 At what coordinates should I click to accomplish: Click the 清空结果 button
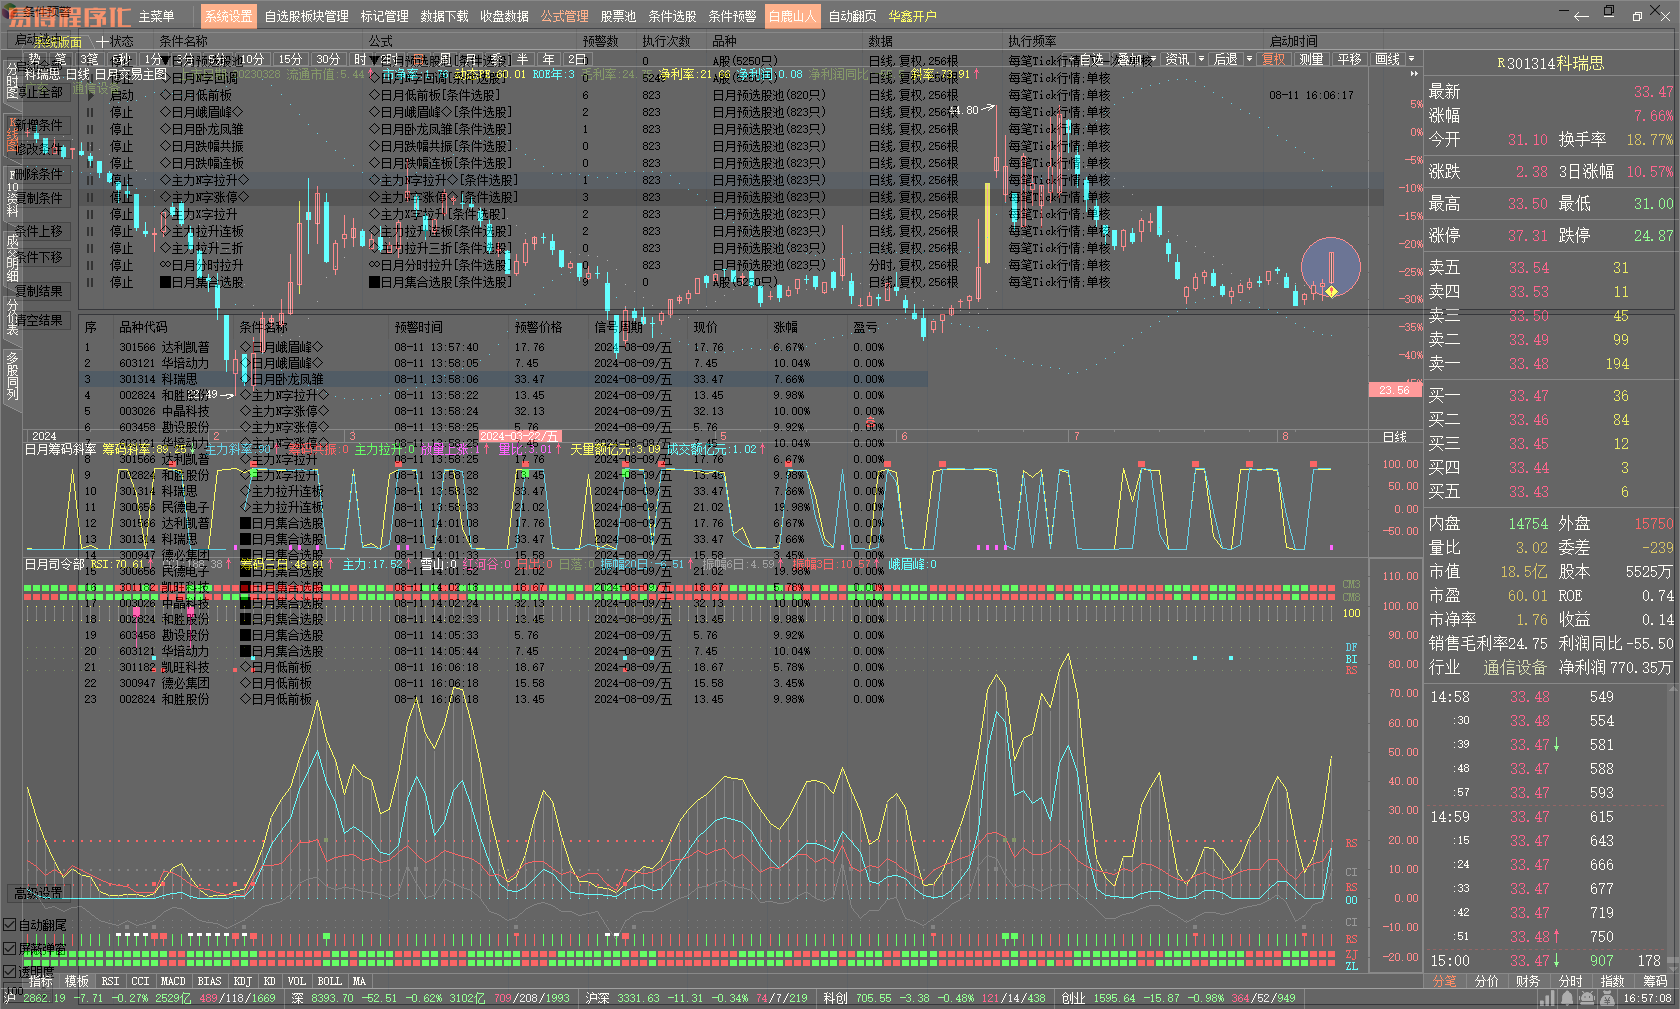pyautogui.click(x=38, y=320)
